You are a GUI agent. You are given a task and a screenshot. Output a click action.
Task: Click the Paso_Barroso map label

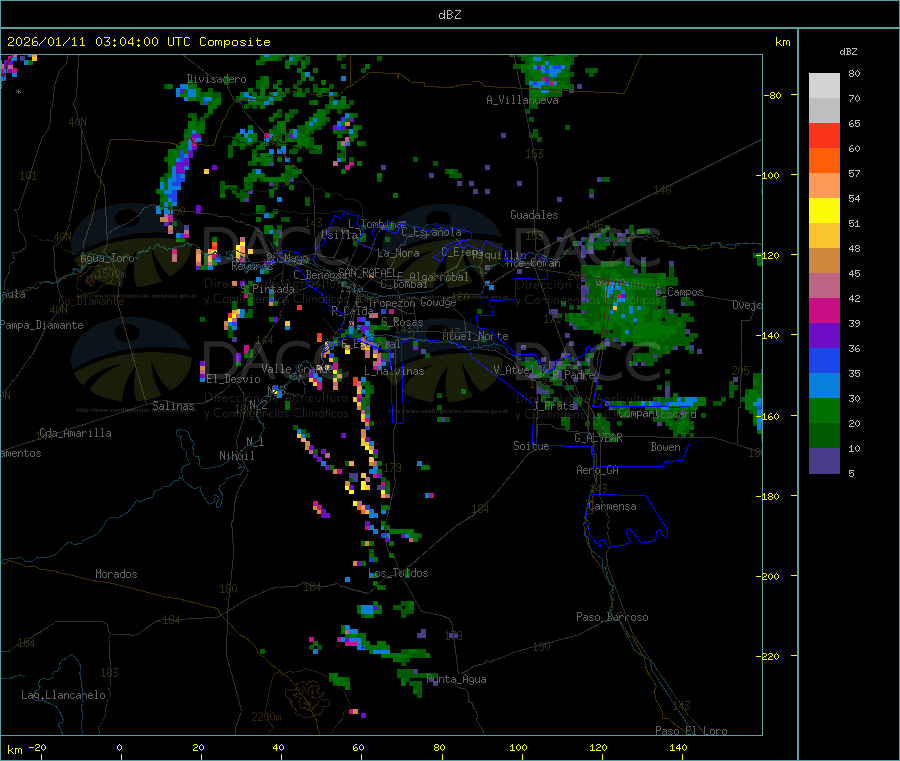612,617
